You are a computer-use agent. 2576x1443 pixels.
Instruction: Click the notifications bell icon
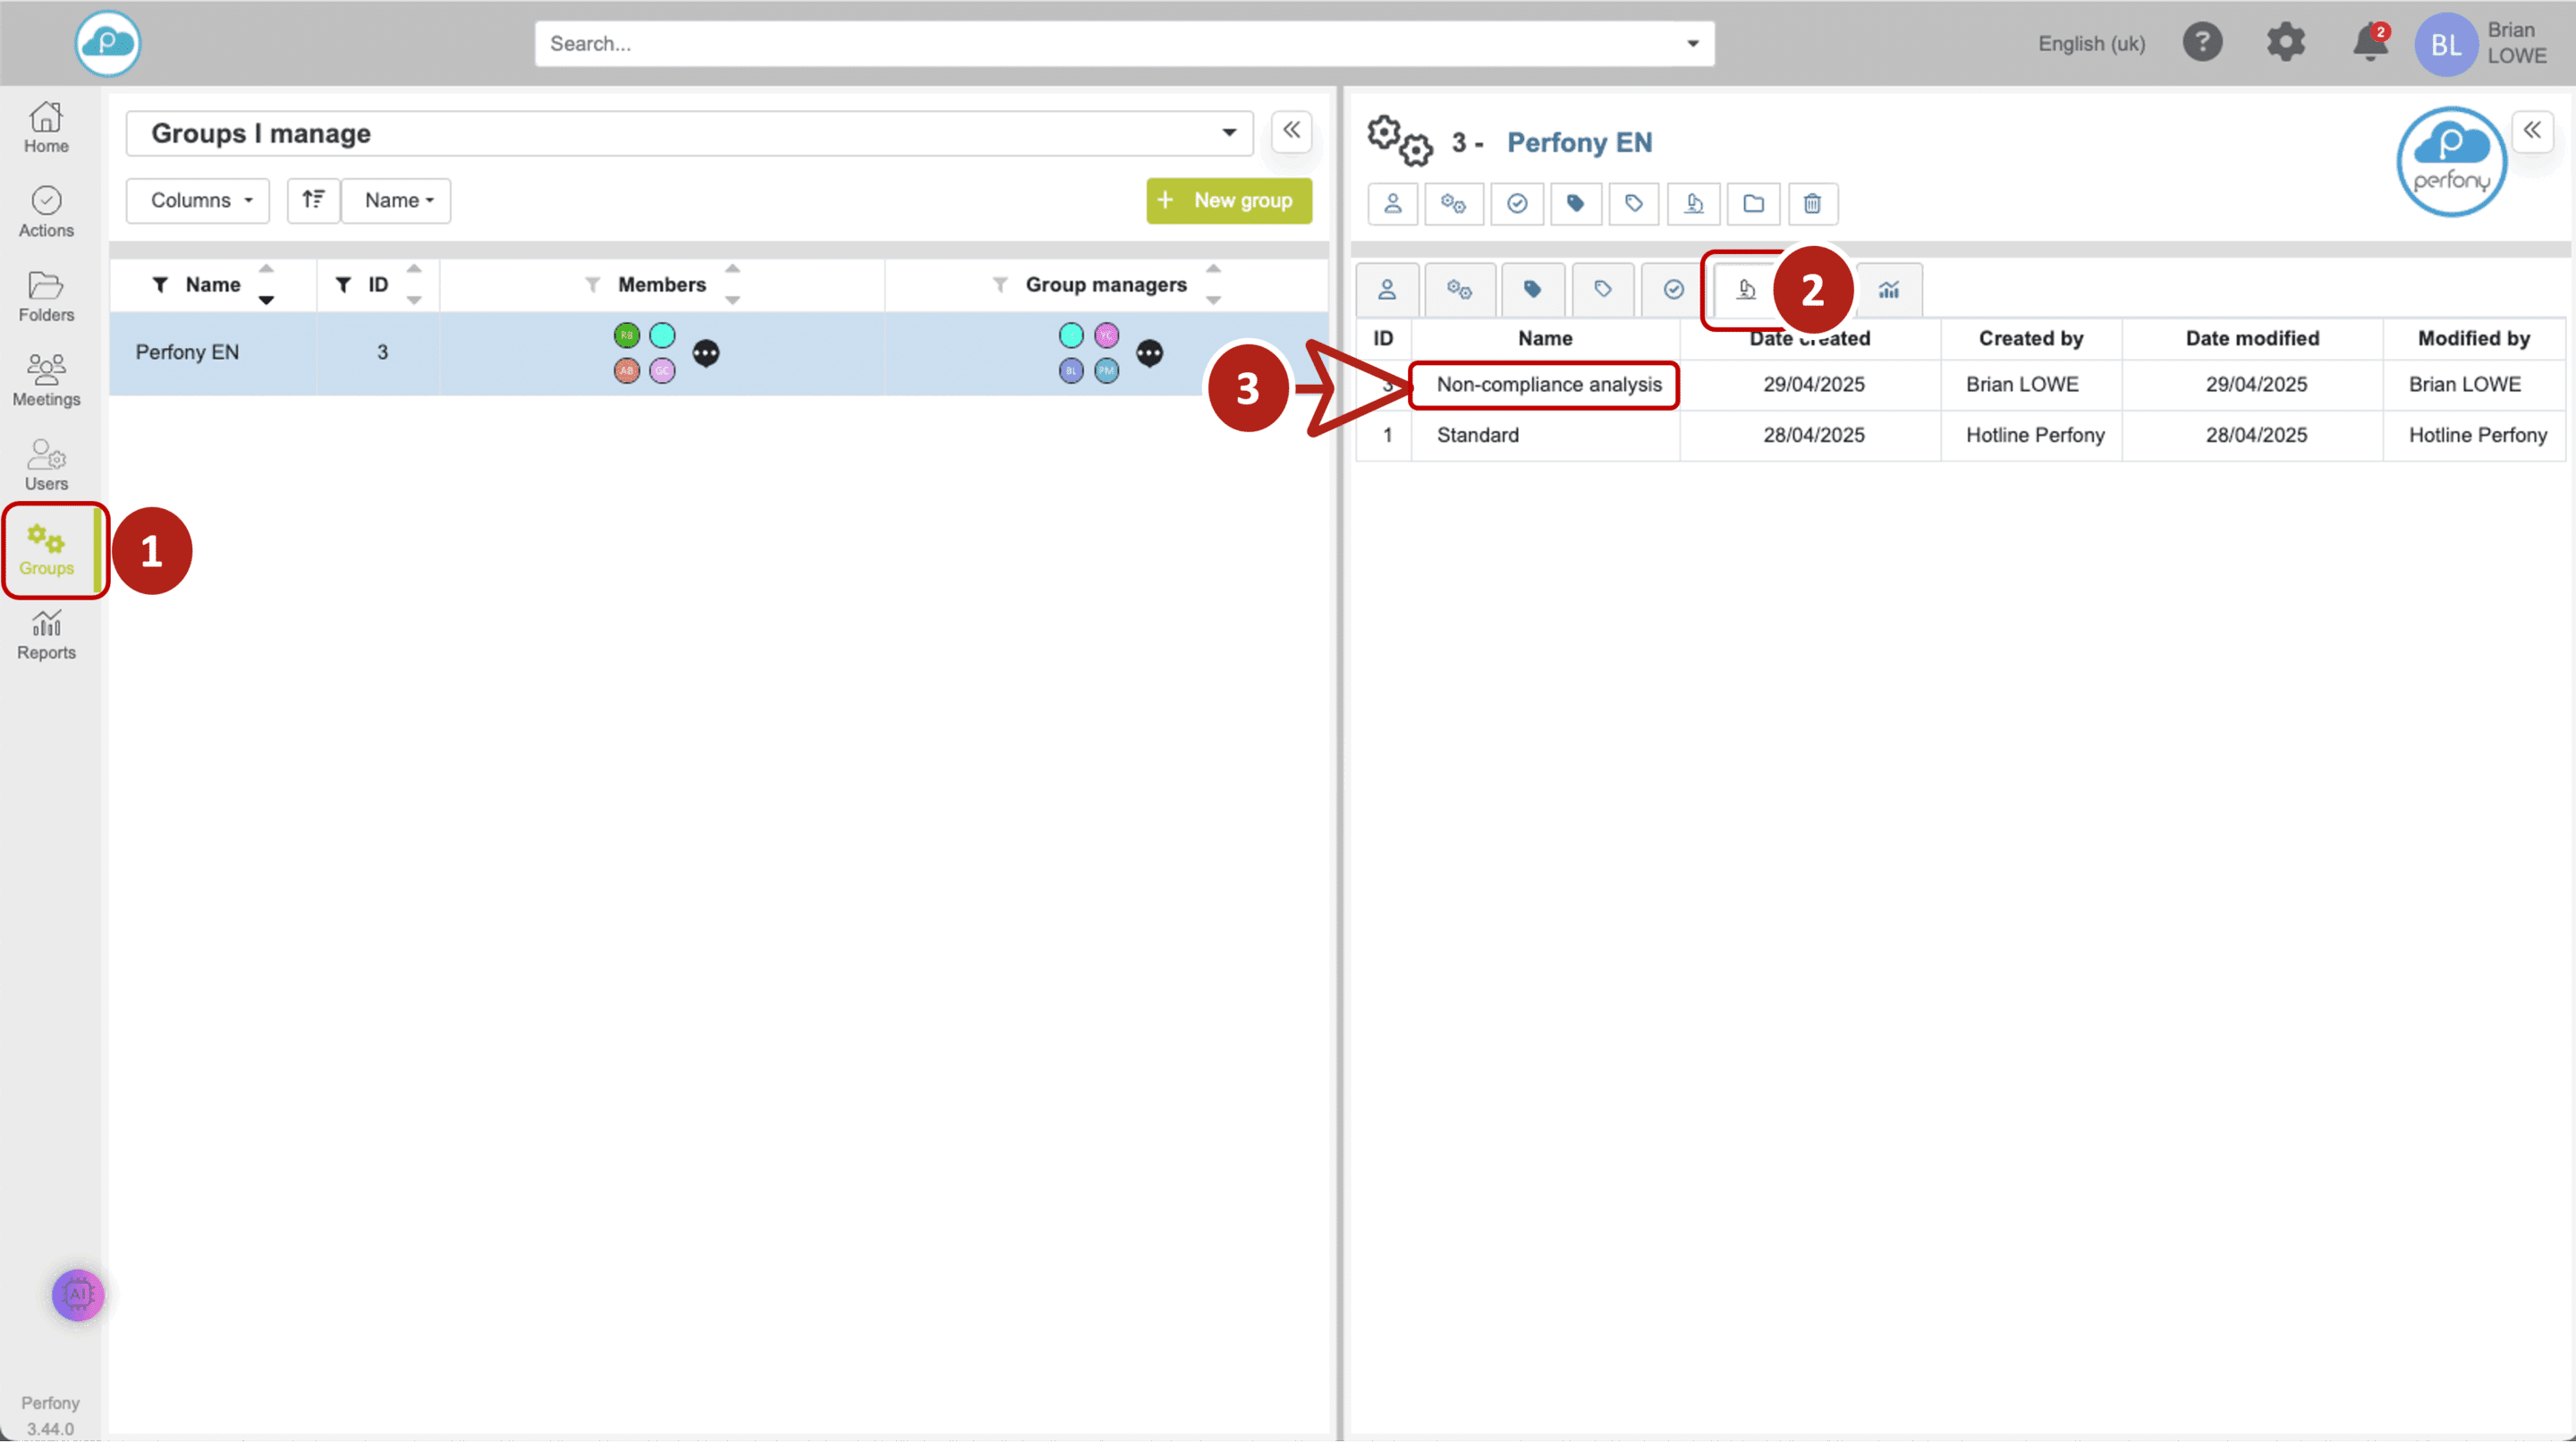click(2369, 43)
